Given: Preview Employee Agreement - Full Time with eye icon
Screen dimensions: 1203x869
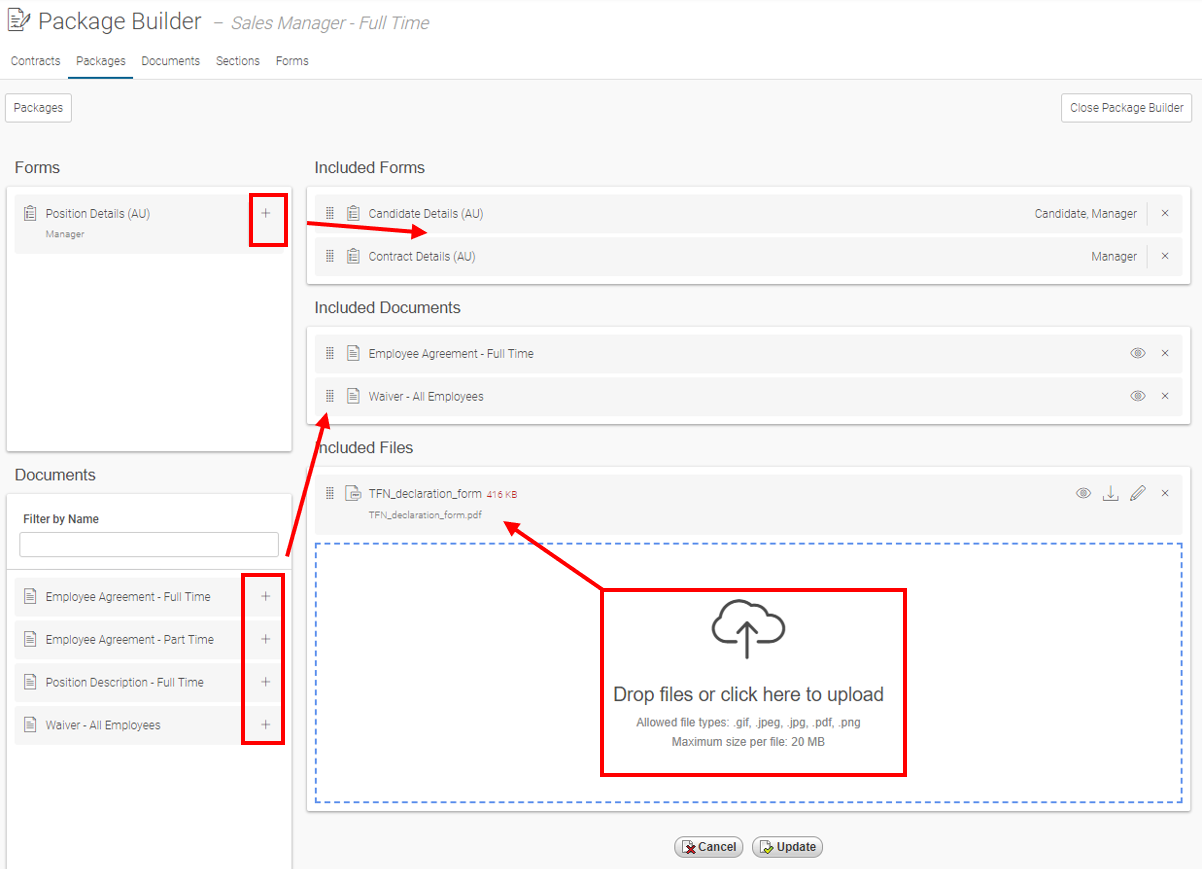Looking at the screenshot, I should (1137, 353).
